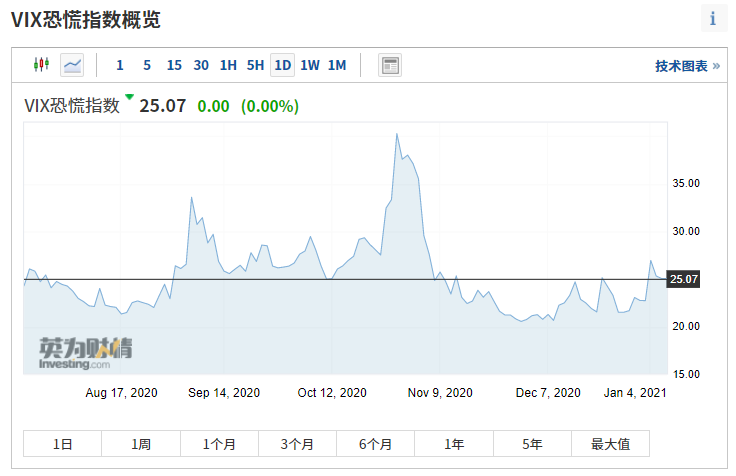This screenshot has height=476, width=736.
Task: Pick the 1H hourly interval
Action: 228,65
